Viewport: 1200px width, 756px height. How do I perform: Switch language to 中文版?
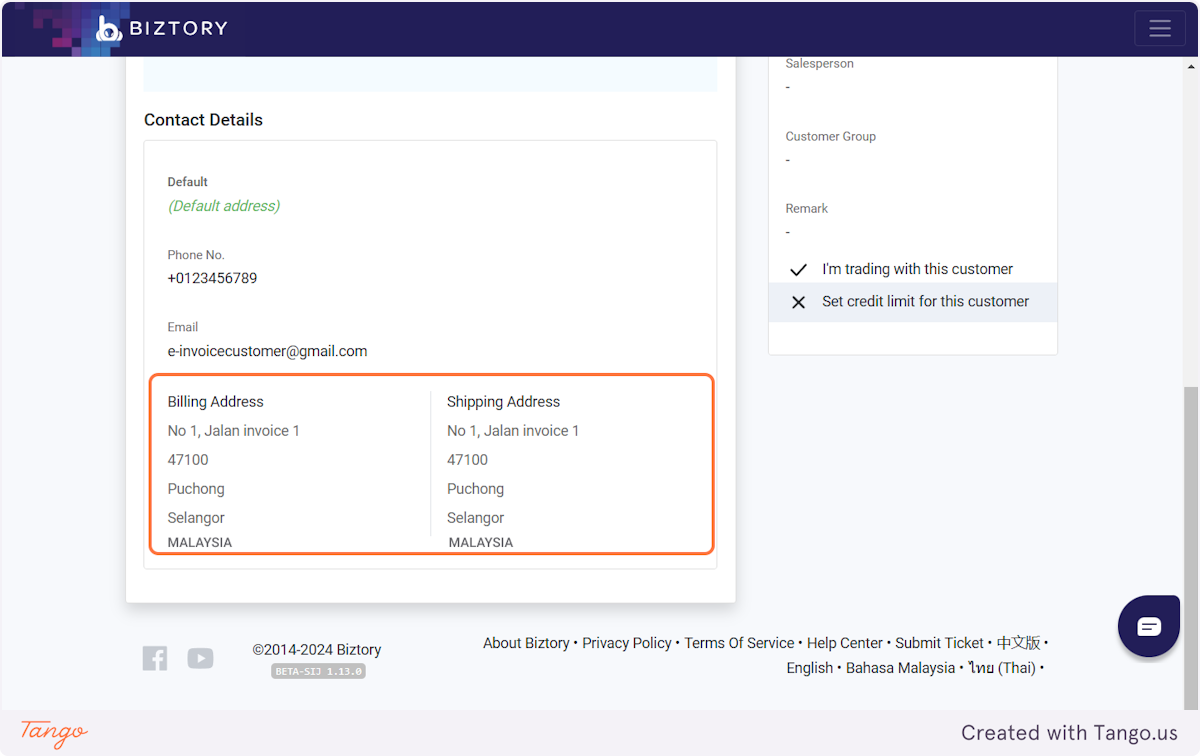point(1018,643)
